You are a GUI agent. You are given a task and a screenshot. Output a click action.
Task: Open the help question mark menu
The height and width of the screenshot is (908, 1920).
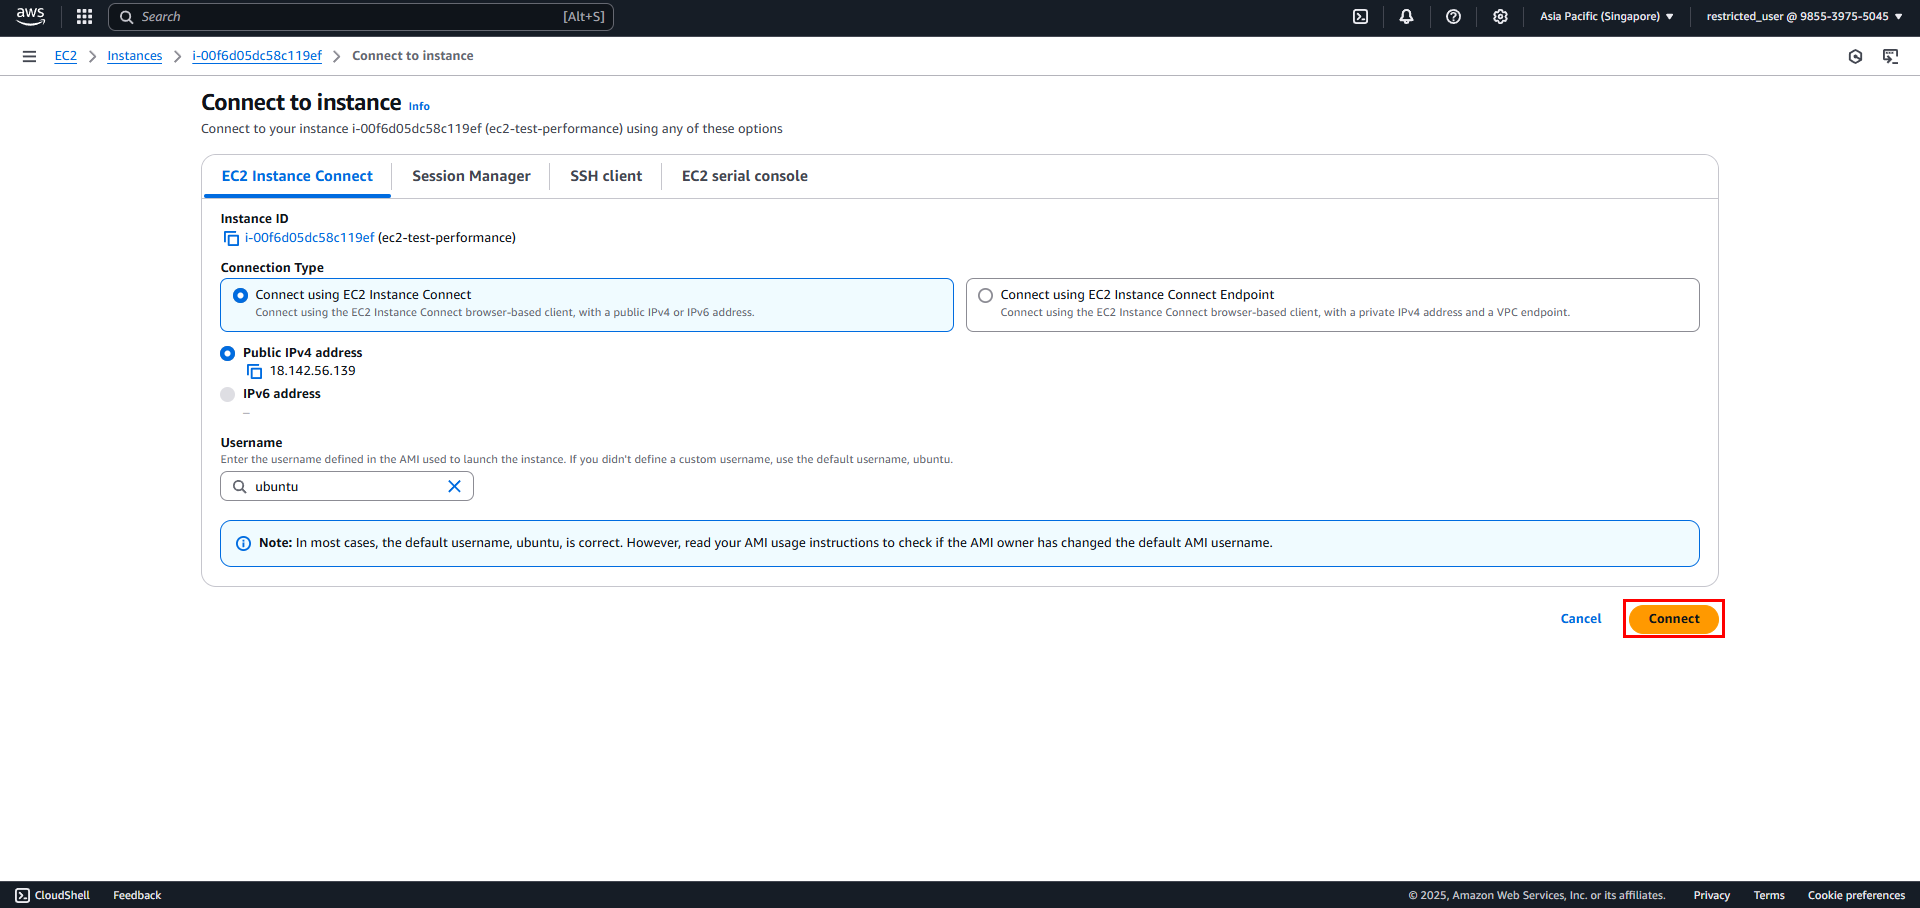[1453, 16]
